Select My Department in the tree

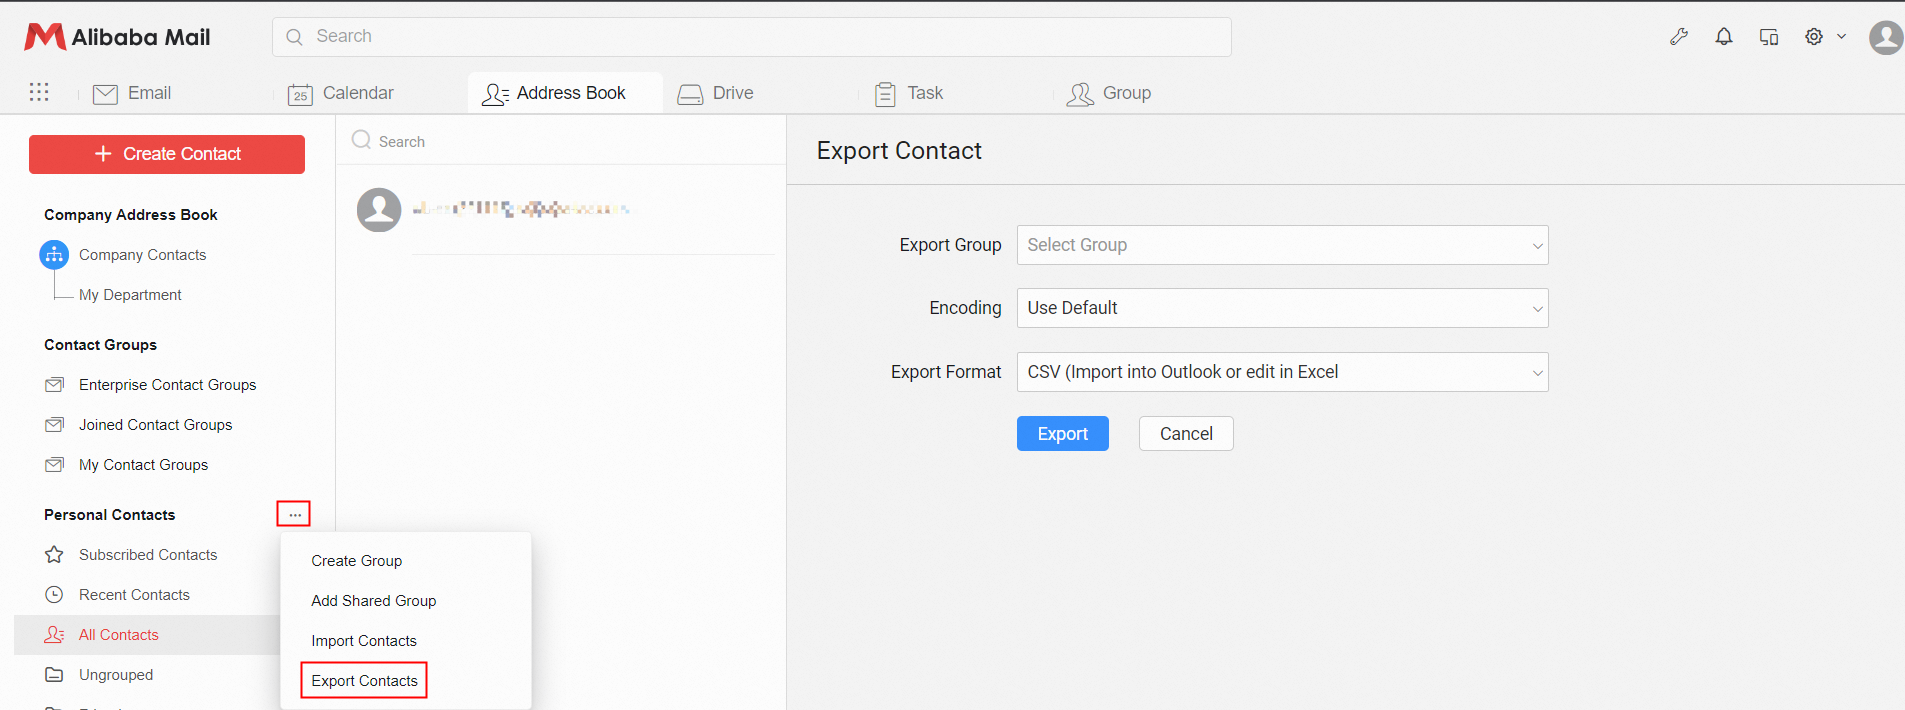pos(130,295)
